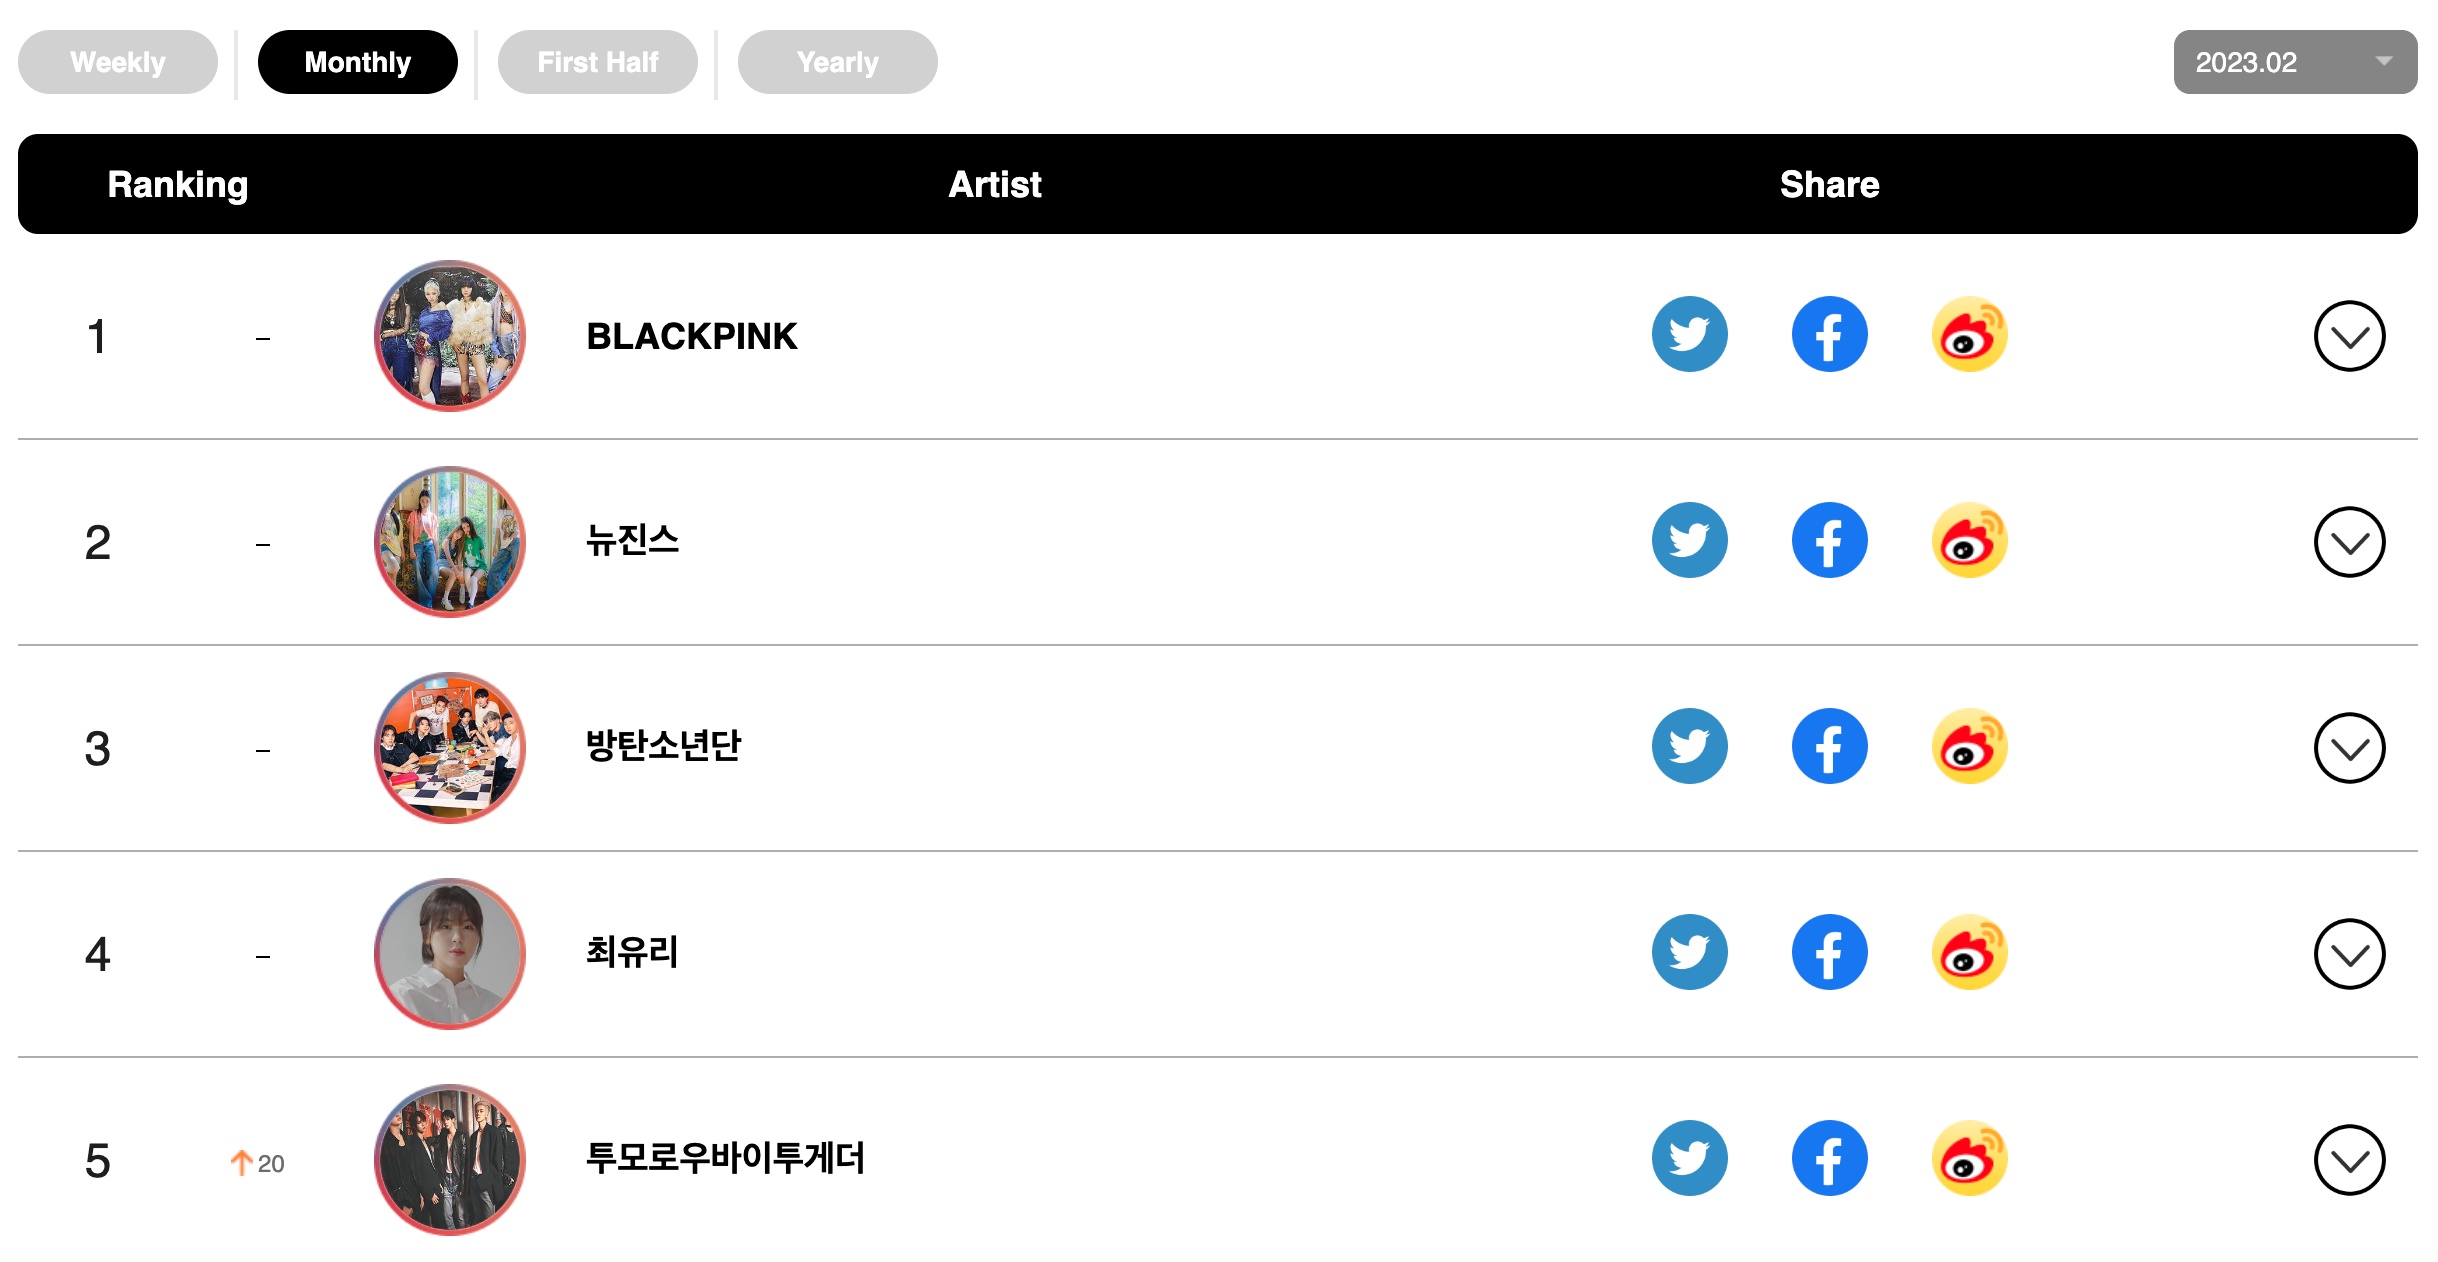Image resolution: width=2438 pixels, height=1262 pixels.
Task: Open the 2023.02 month dropdown
Action: 2295,62
